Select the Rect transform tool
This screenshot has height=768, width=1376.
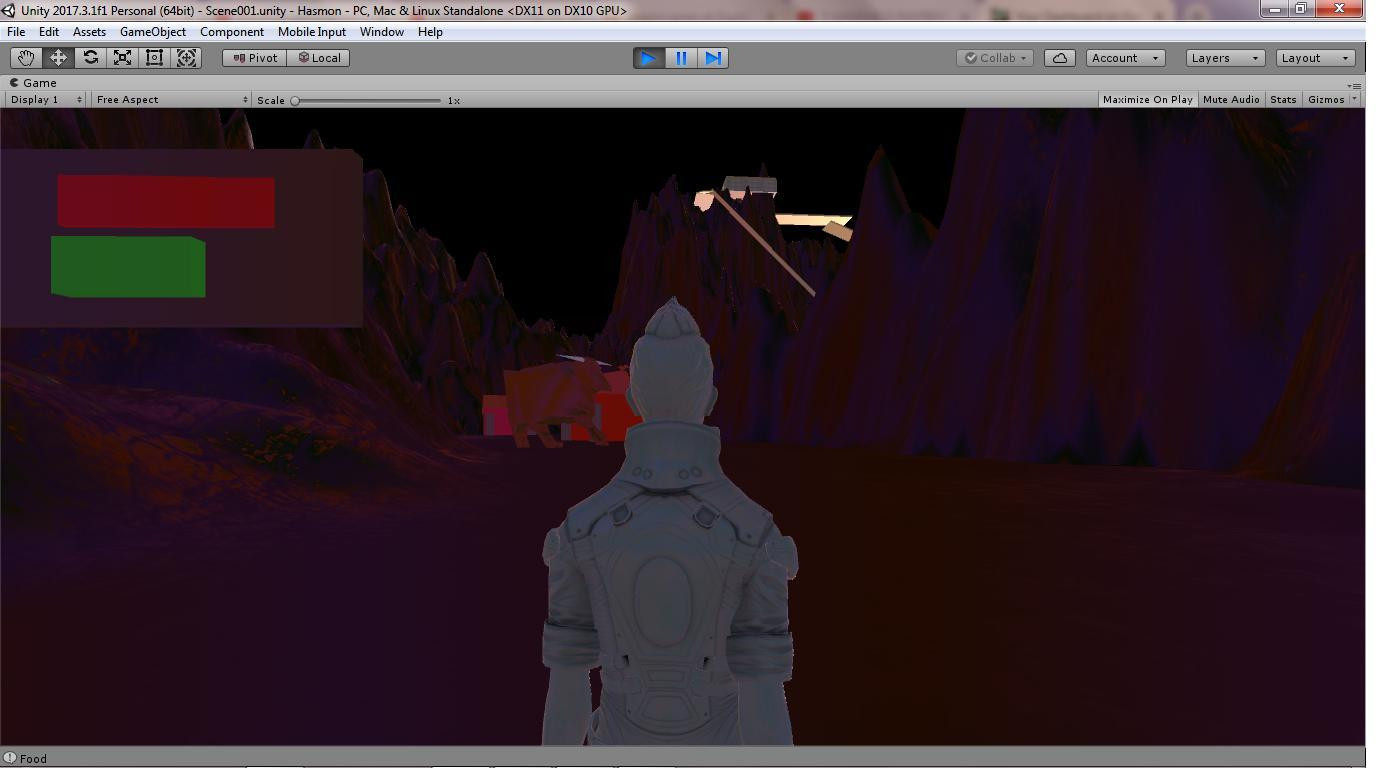154,58
